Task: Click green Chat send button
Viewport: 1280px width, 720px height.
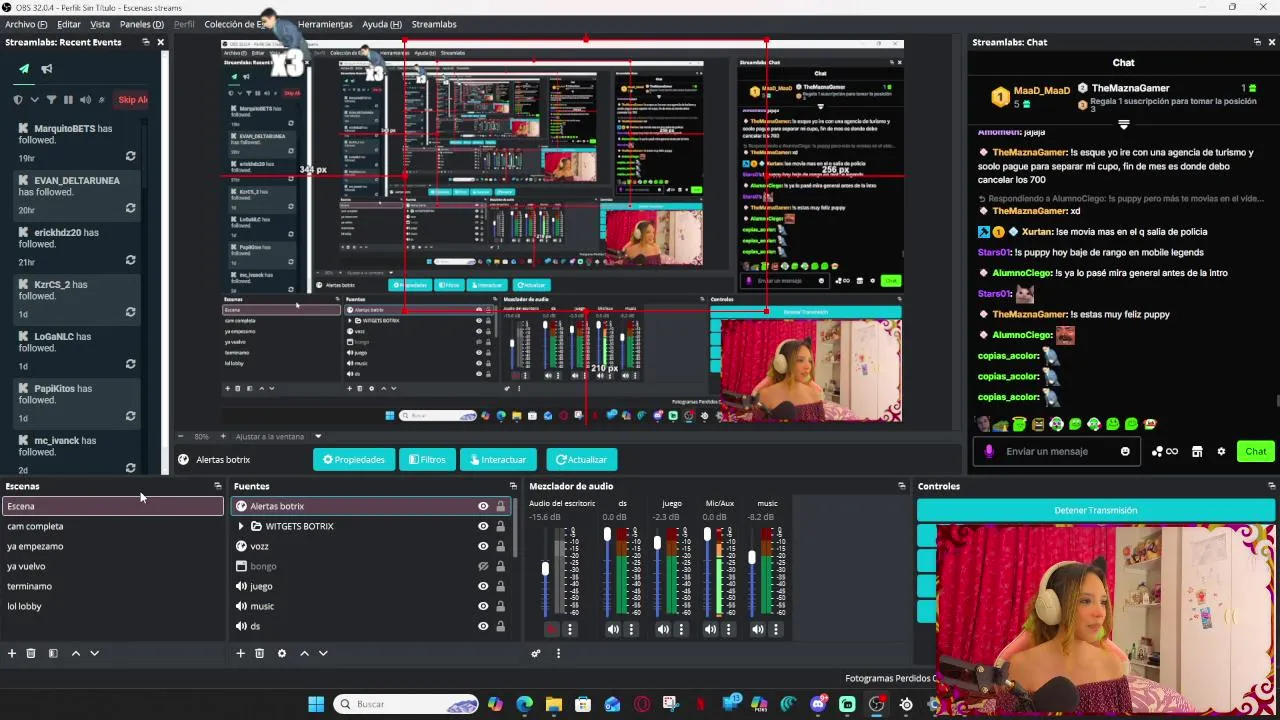Action: click(x=1255, y=451)
